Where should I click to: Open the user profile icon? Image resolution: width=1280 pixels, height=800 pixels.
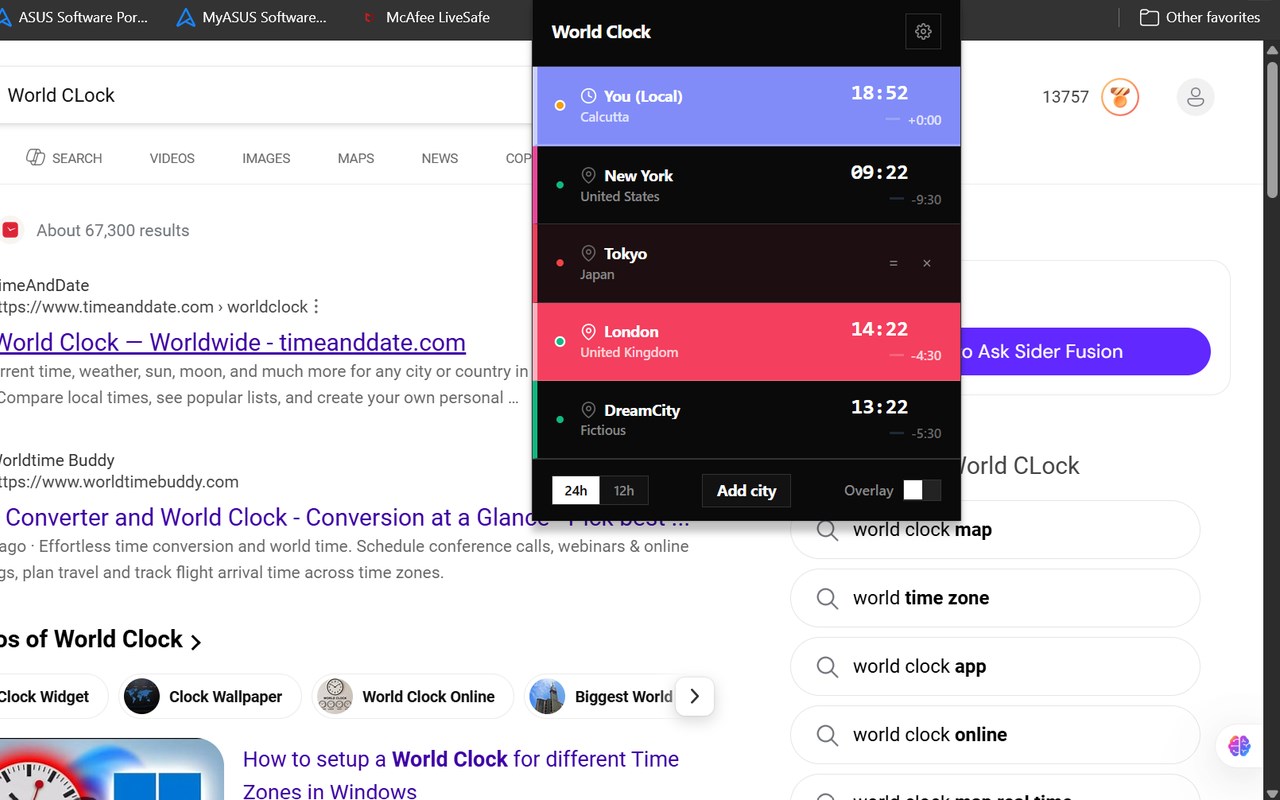pyautogui.click(x=1195, y=97)
